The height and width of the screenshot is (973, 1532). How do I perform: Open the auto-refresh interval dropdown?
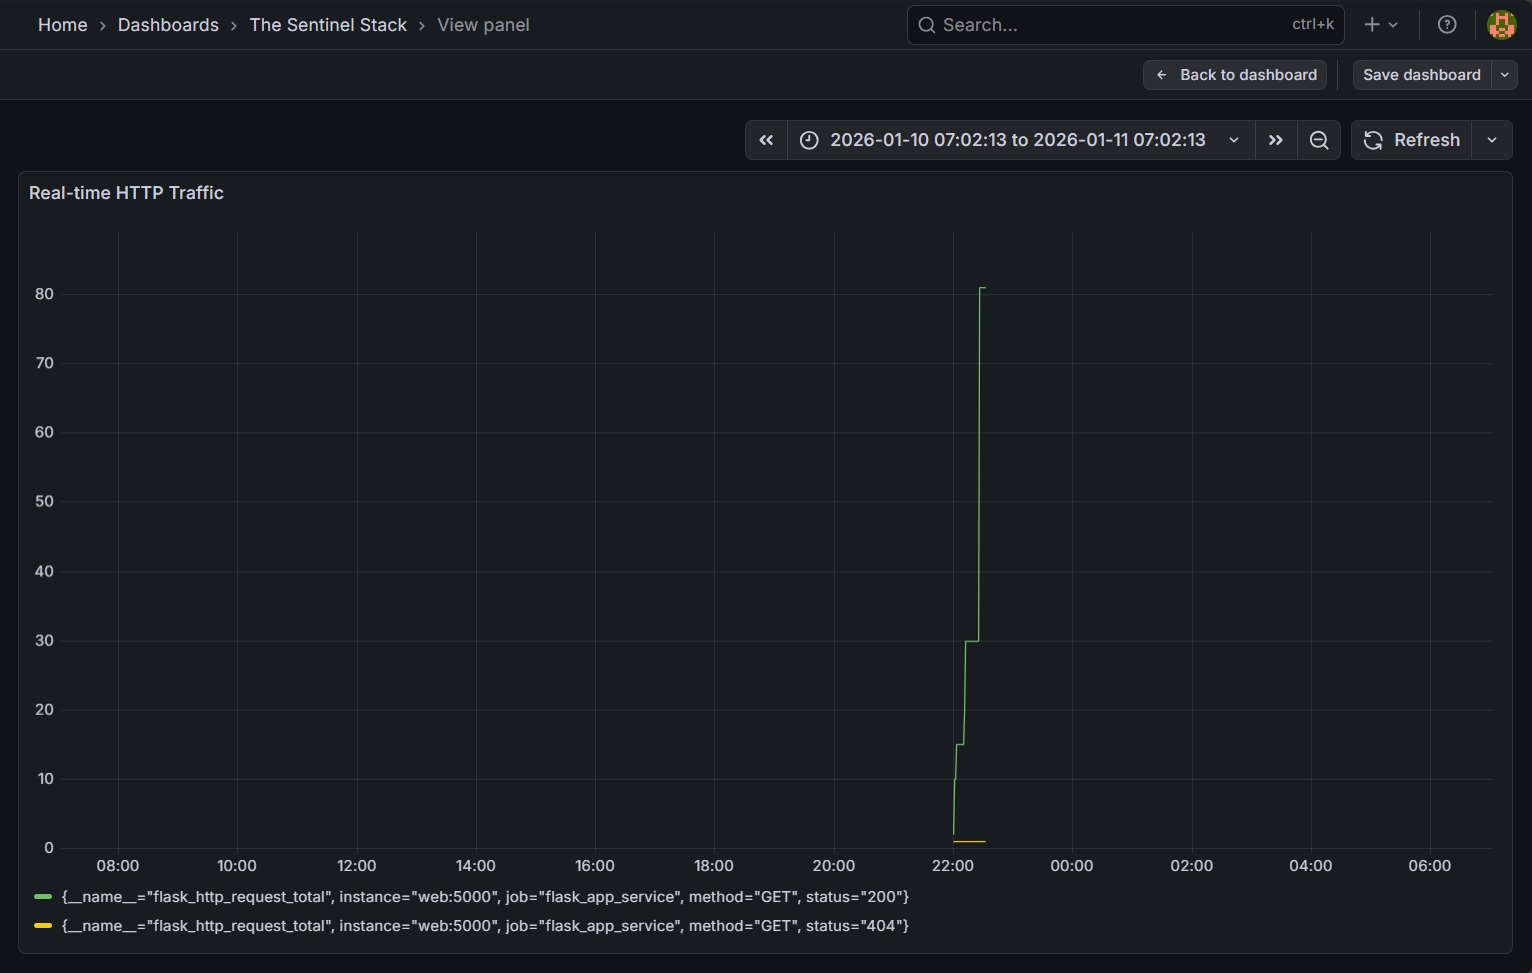coord(1491,140)
